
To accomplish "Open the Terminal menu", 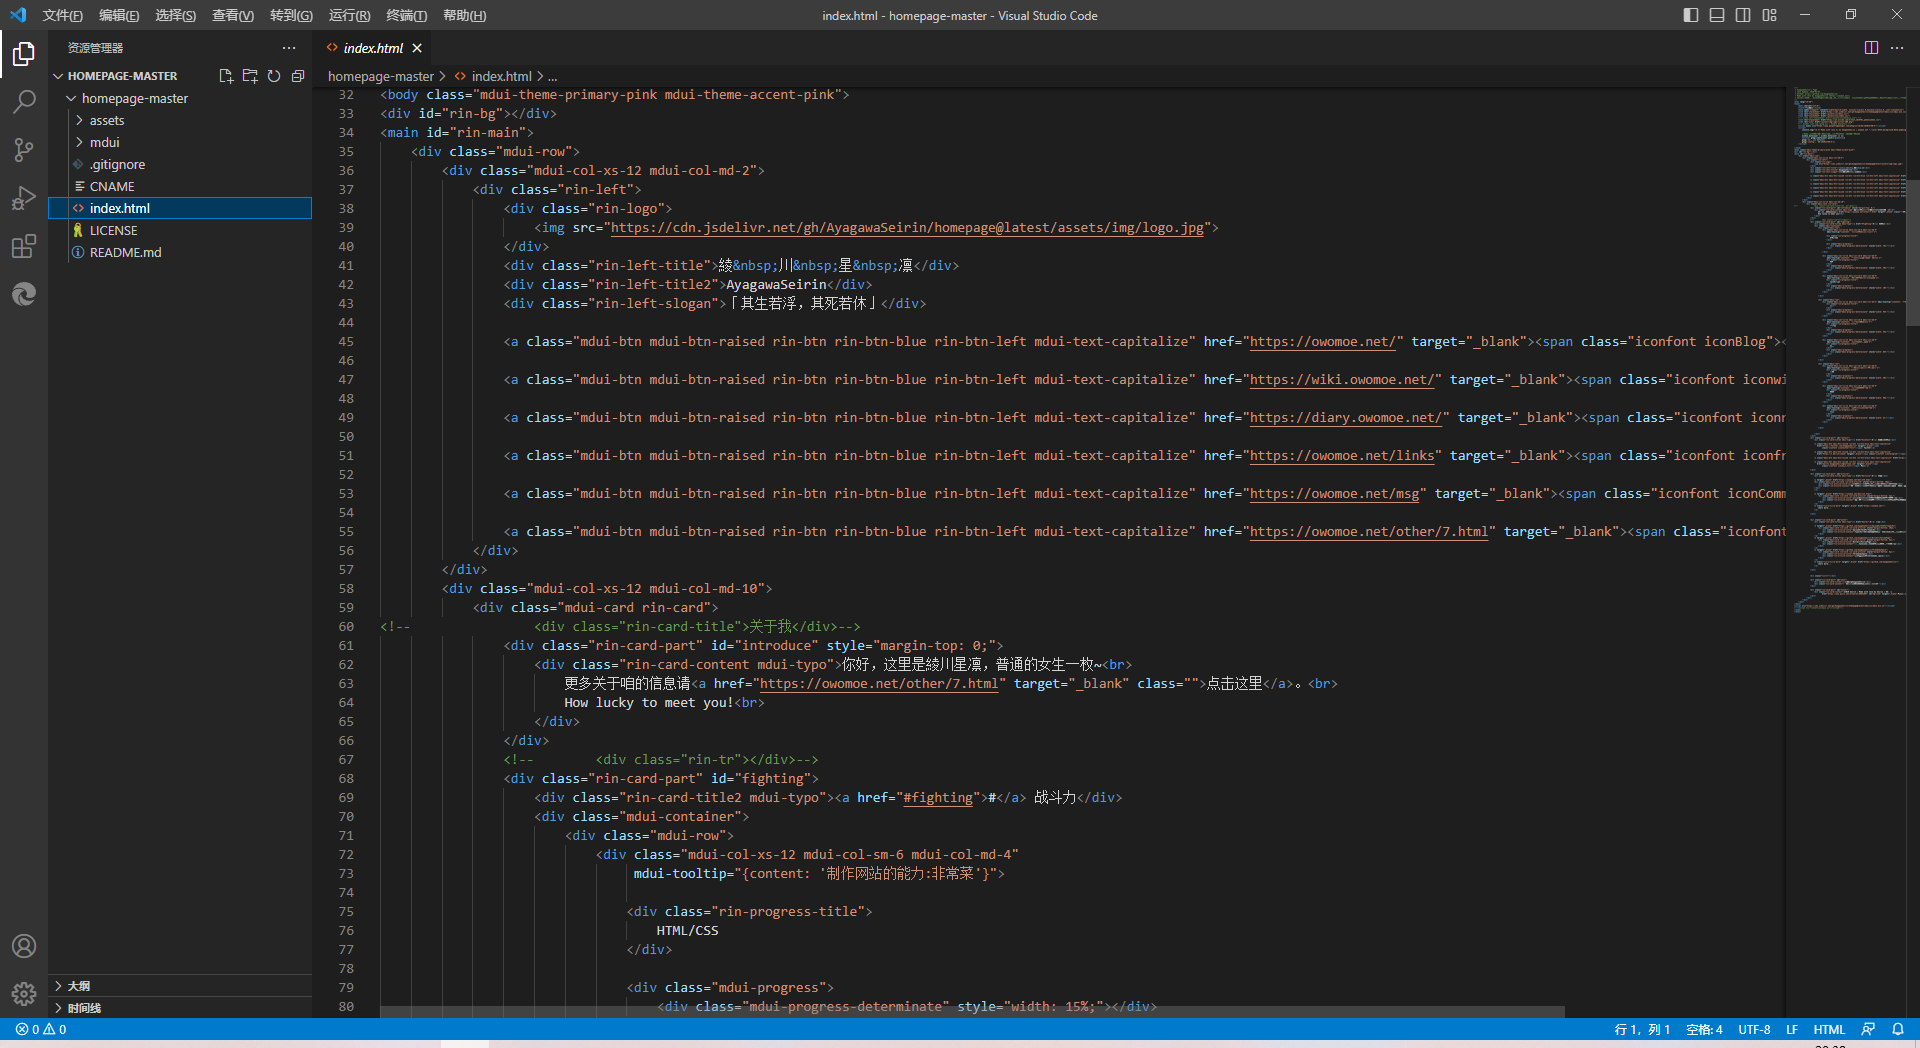I will [406, 15].
